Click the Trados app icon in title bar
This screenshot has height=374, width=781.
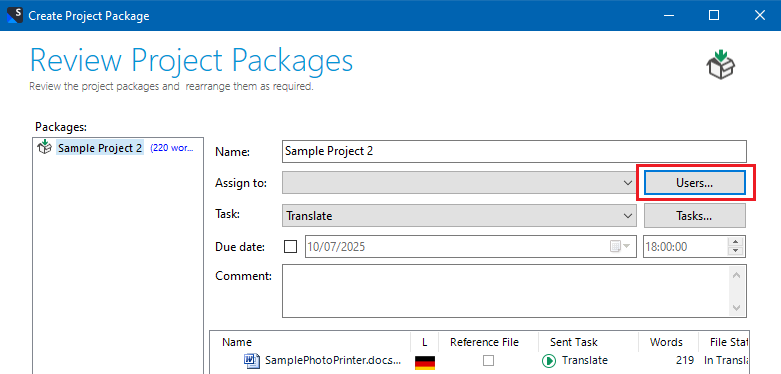[15, 15]
